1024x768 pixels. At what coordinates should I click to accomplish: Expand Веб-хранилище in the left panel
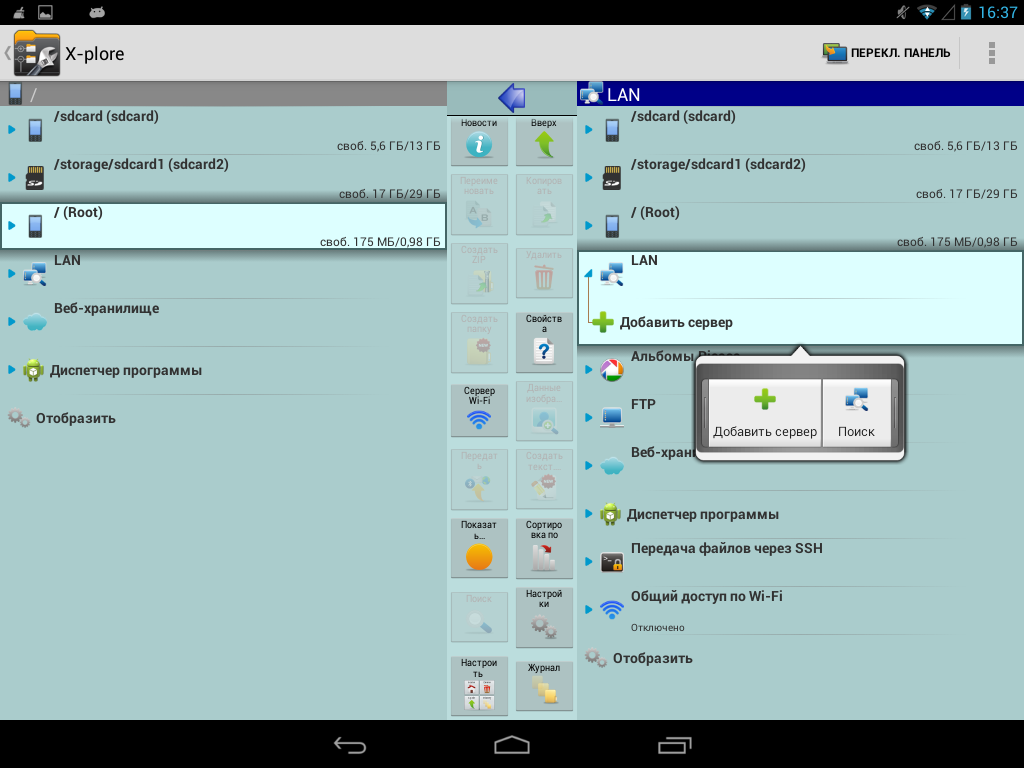tap(12, 321)
